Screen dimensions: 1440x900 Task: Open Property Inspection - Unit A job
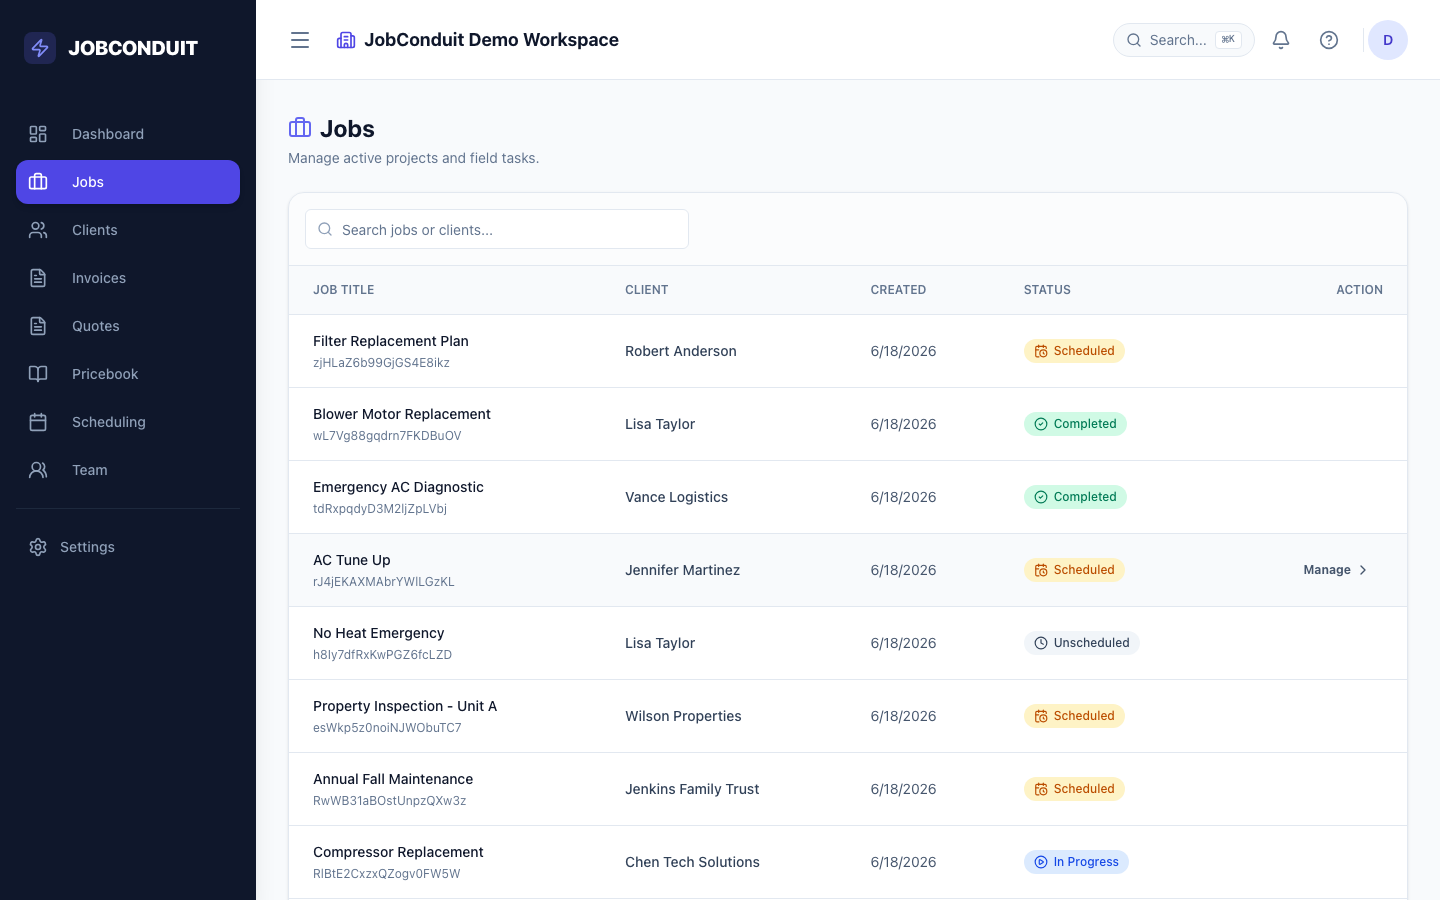point(405,706)
